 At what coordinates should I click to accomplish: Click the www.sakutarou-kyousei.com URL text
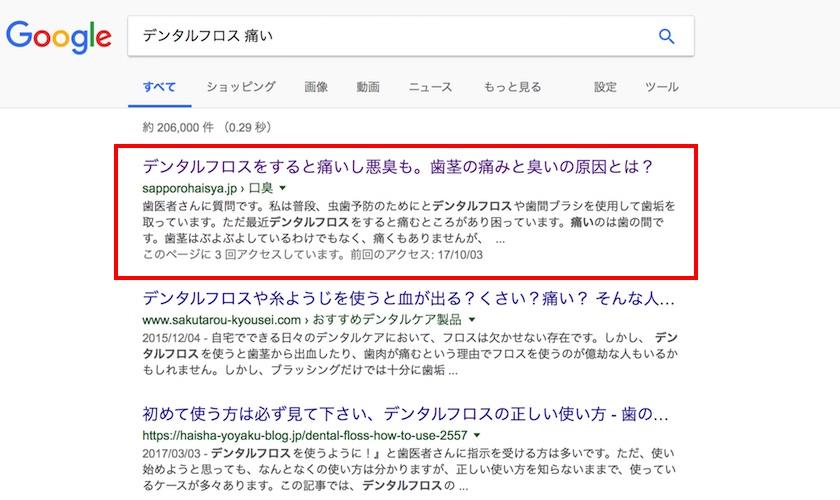pos(302,320)
